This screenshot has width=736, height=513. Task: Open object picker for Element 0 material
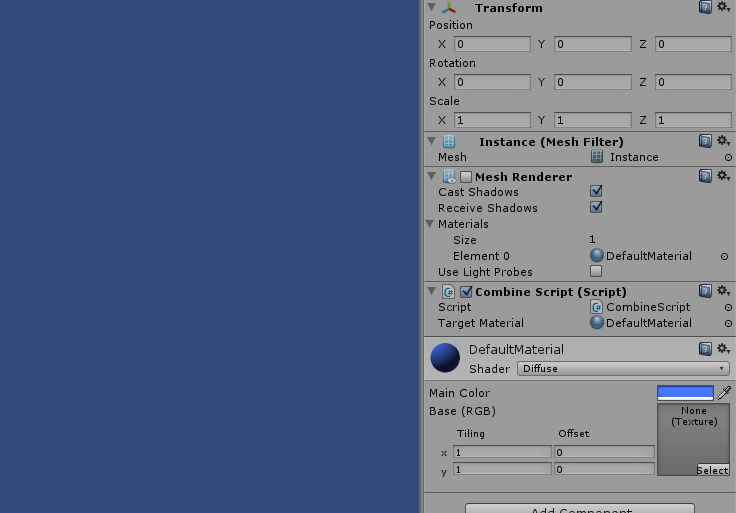tap(725, 257)
